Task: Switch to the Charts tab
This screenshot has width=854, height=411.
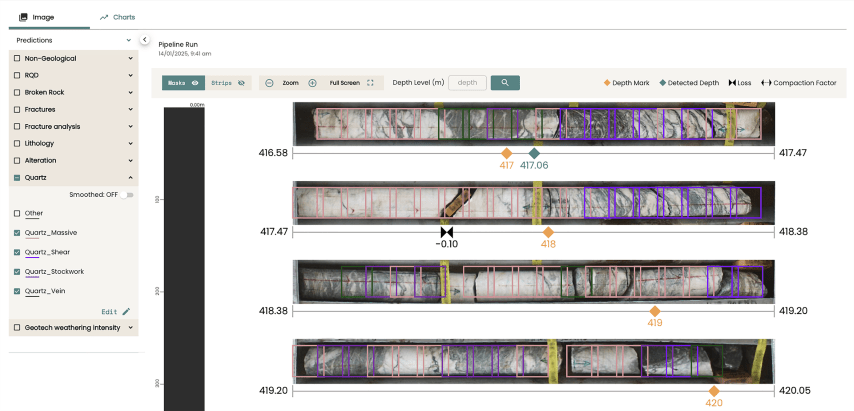Action: (x=118, y=17)
